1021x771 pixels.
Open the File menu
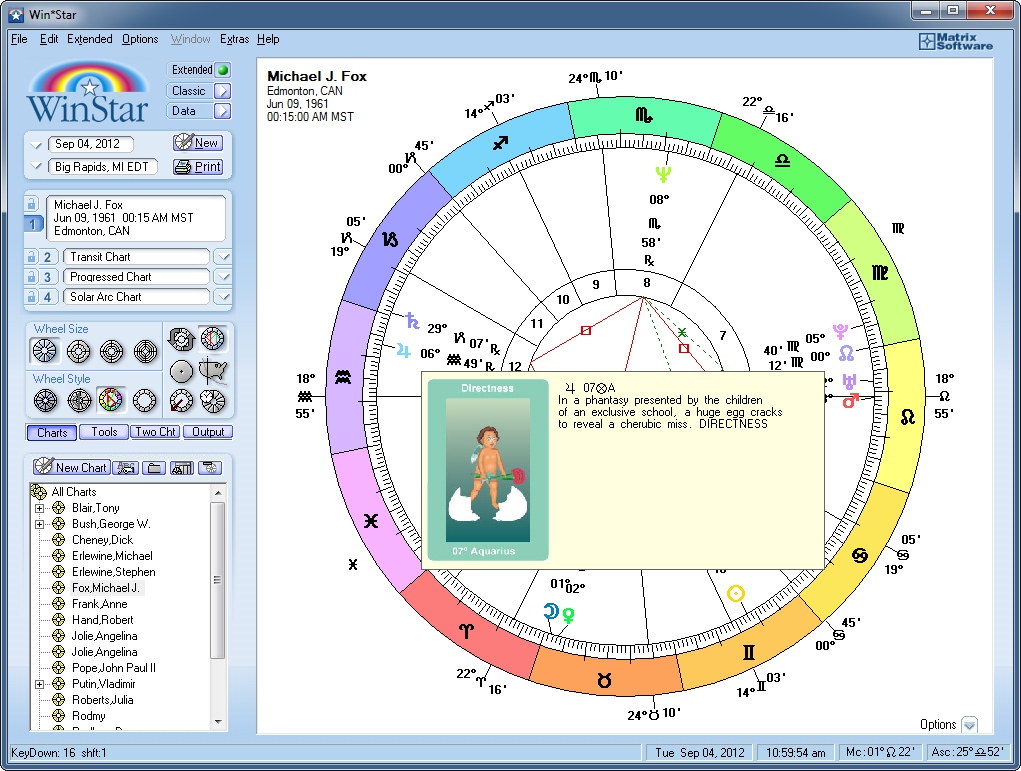[x=19, y=39]
